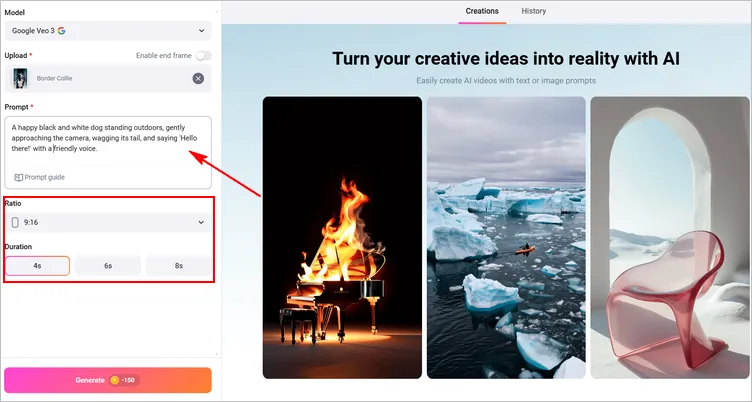Click the 'Border Collie' file name text
Viewport: 752px width, 402px height.
(54, 78)
